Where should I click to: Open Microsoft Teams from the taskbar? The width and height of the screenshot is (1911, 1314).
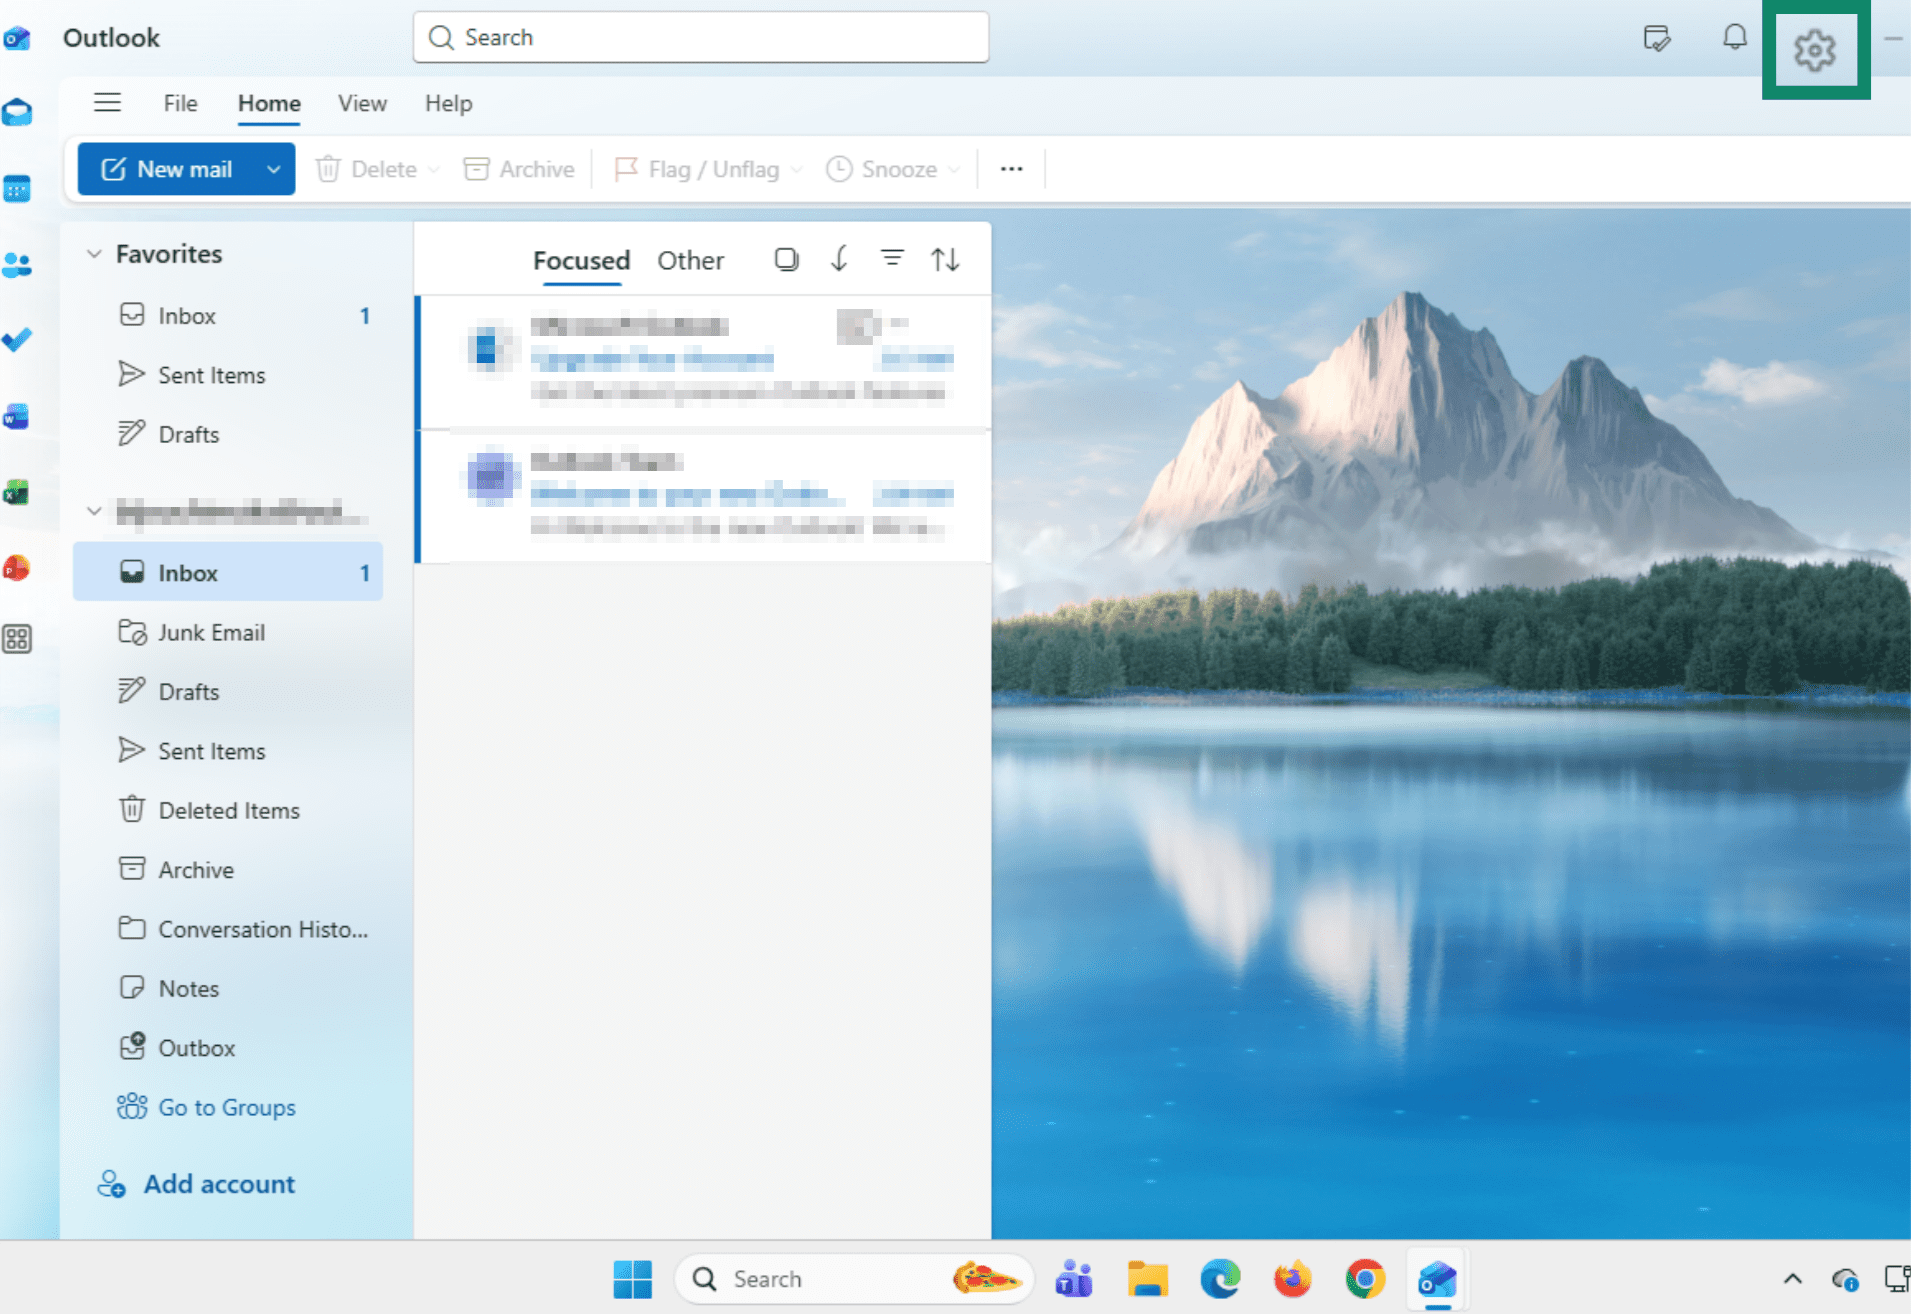tap(1073, 1279)
